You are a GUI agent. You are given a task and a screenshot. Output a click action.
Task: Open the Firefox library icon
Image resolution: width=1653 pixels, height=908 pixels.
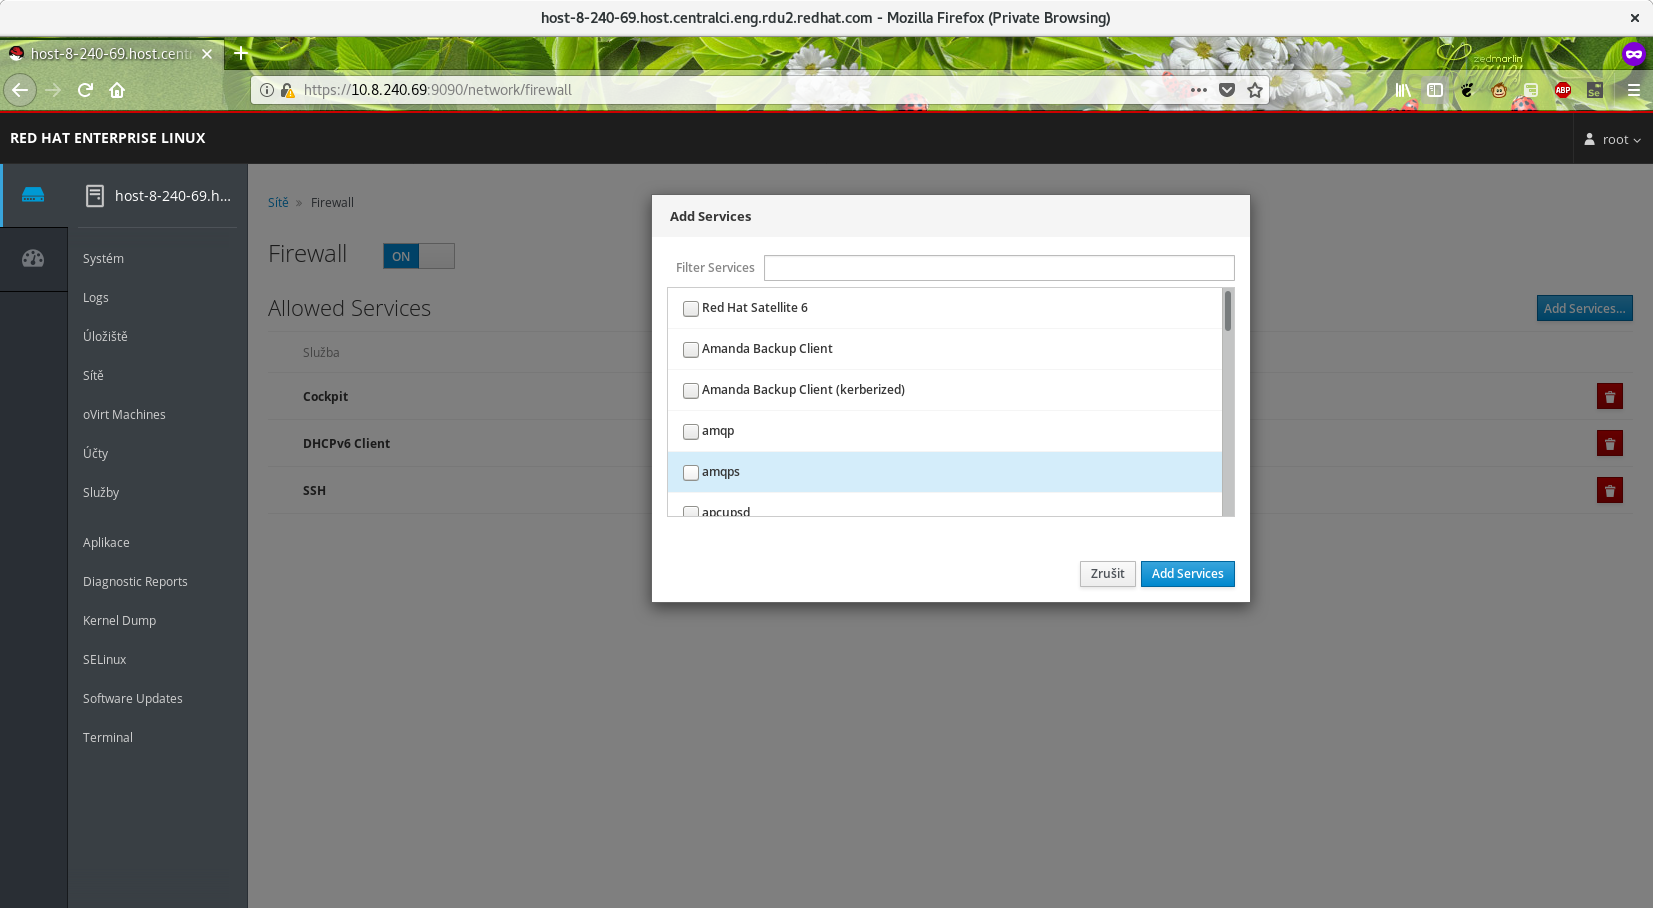pyautogui.click(x=1403, y=90)
